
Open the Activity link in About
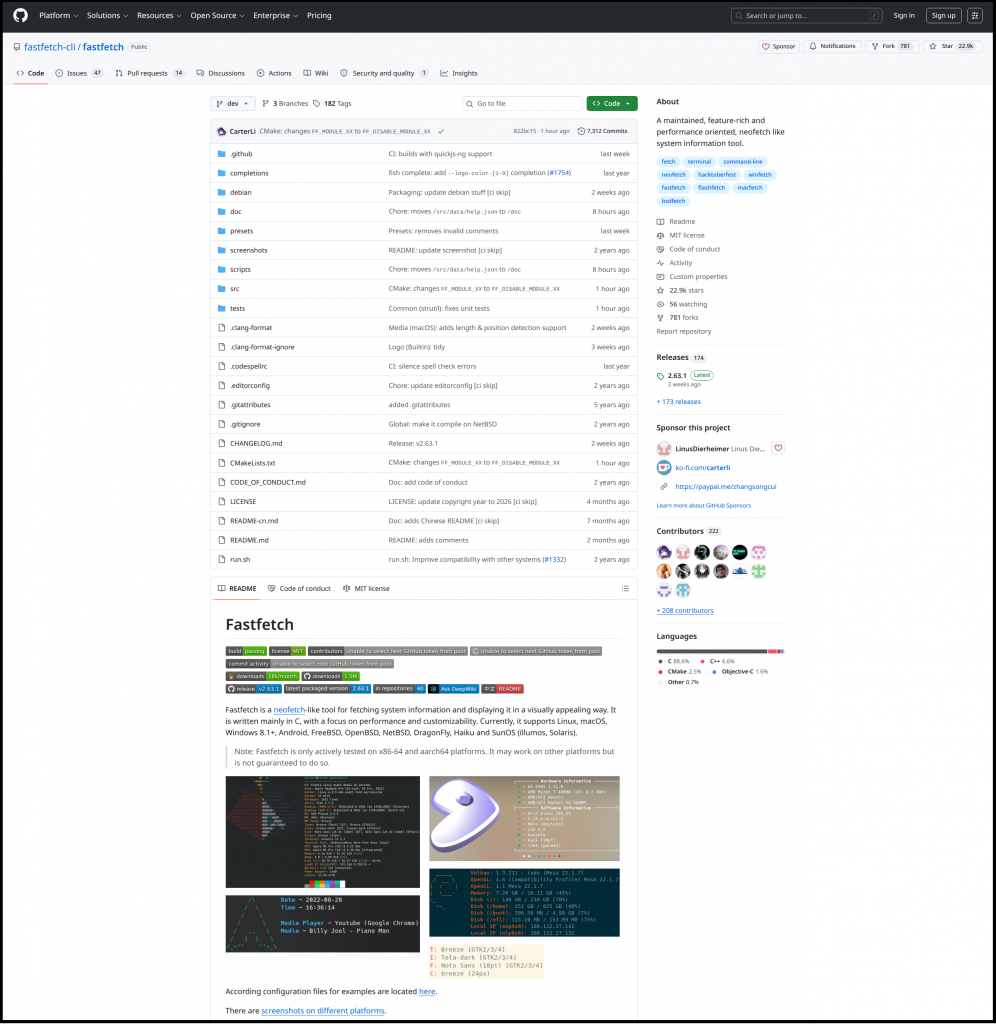[x=675, y=263]
